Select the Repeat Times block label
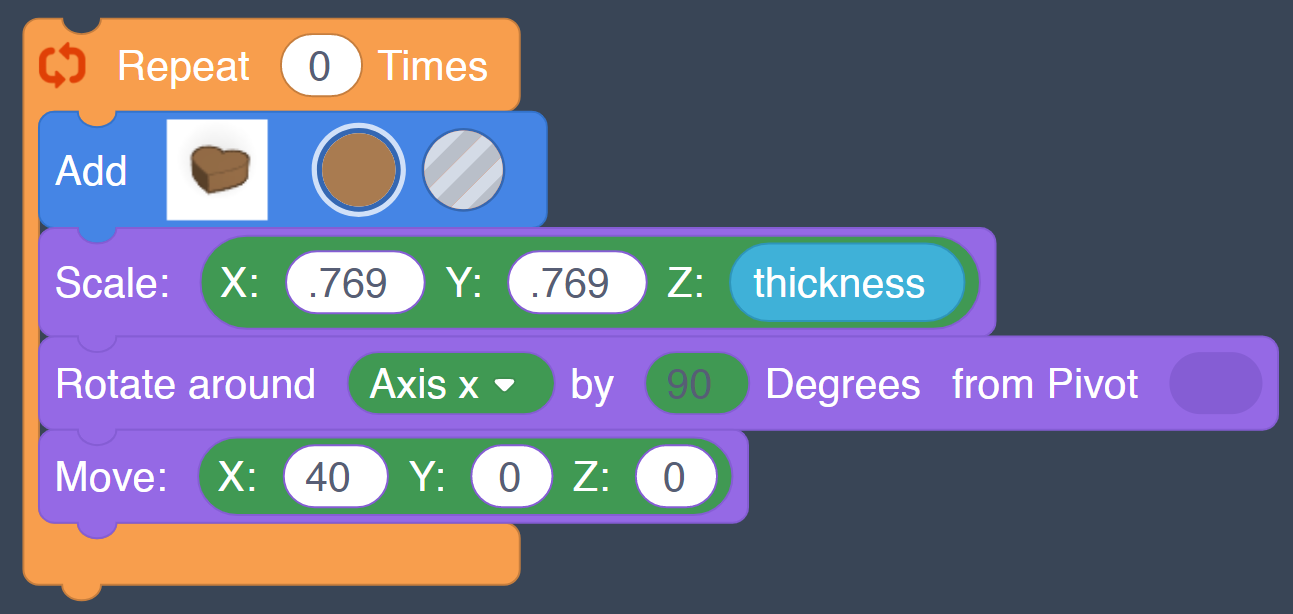1293x614 pixels. (x=183, y=67)
